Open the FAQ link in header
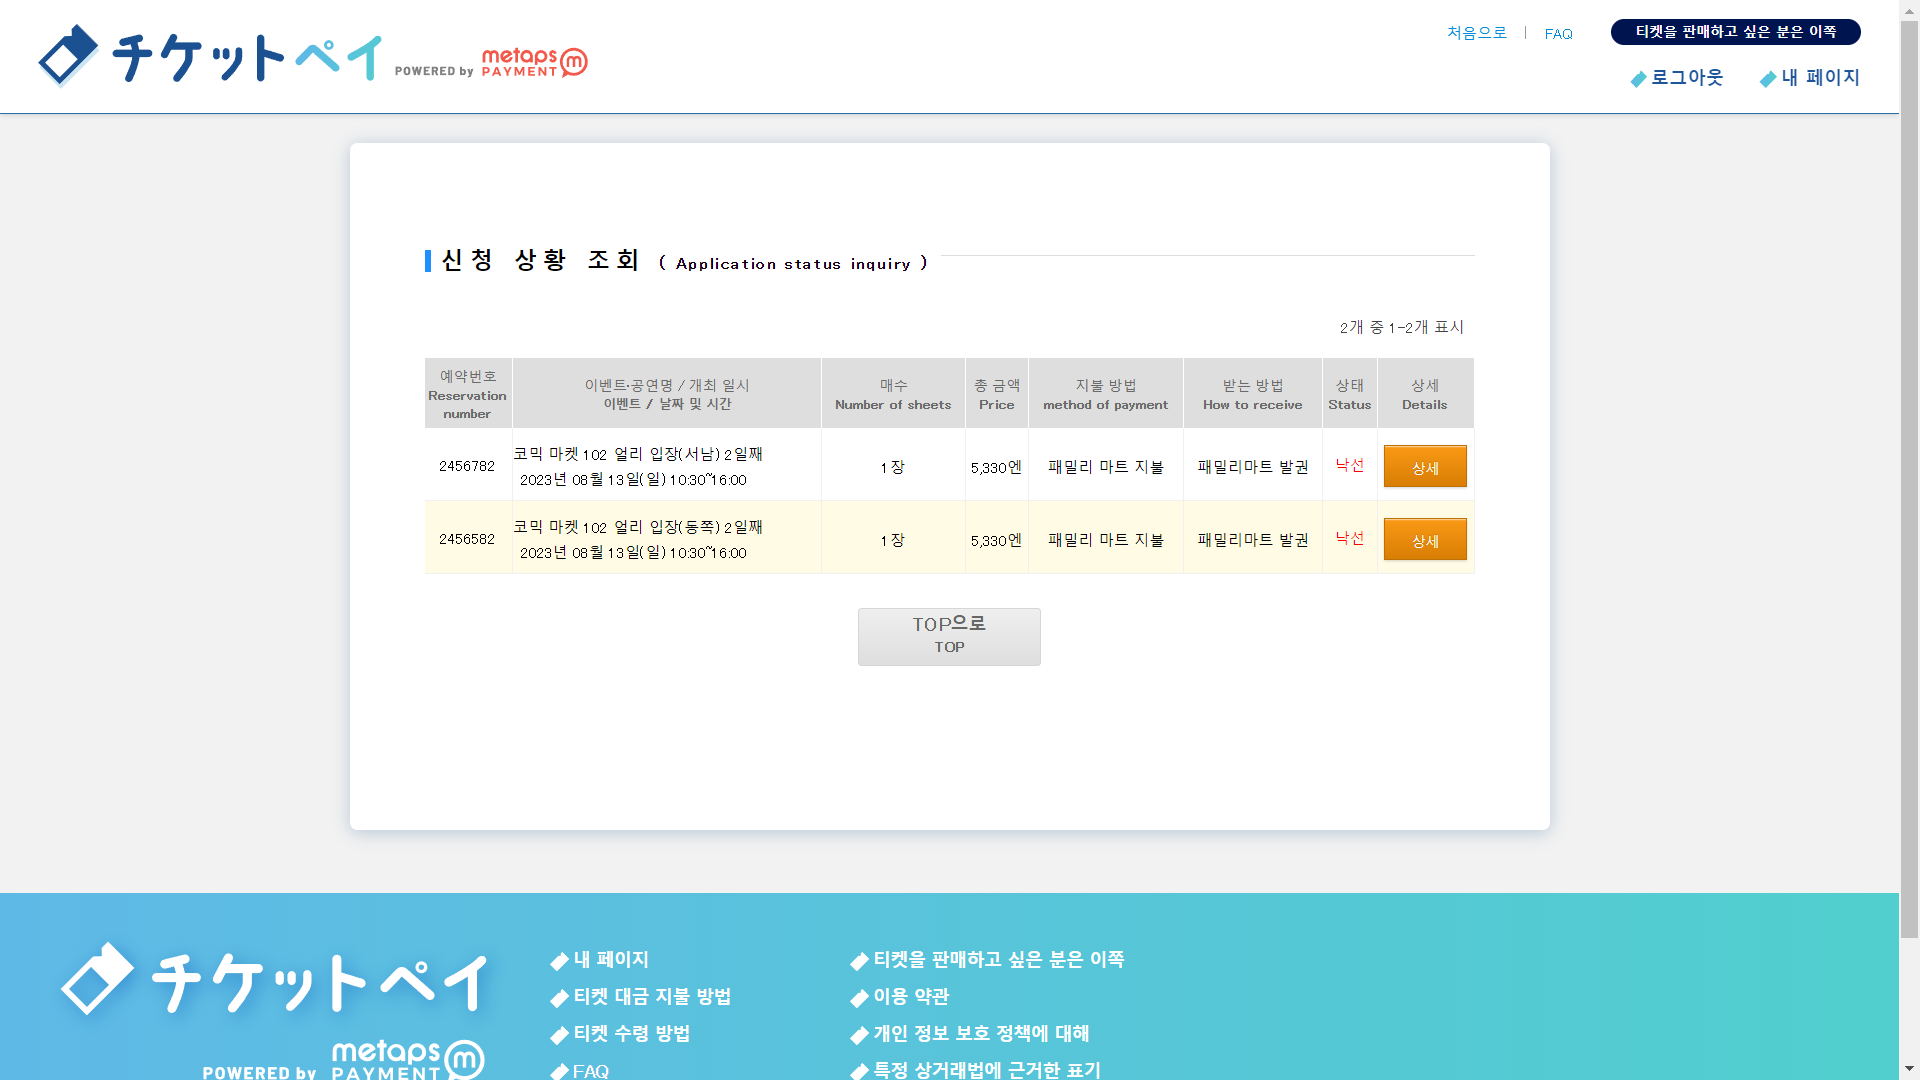Screen dimensions: 1920x1080 [x=1558, y=34]
